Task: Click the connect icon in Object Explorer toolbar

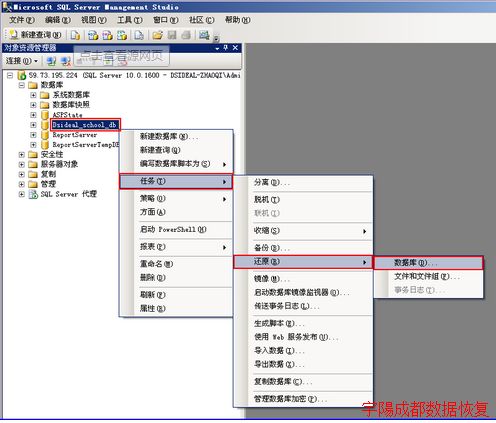Action: tap(51, 61)
